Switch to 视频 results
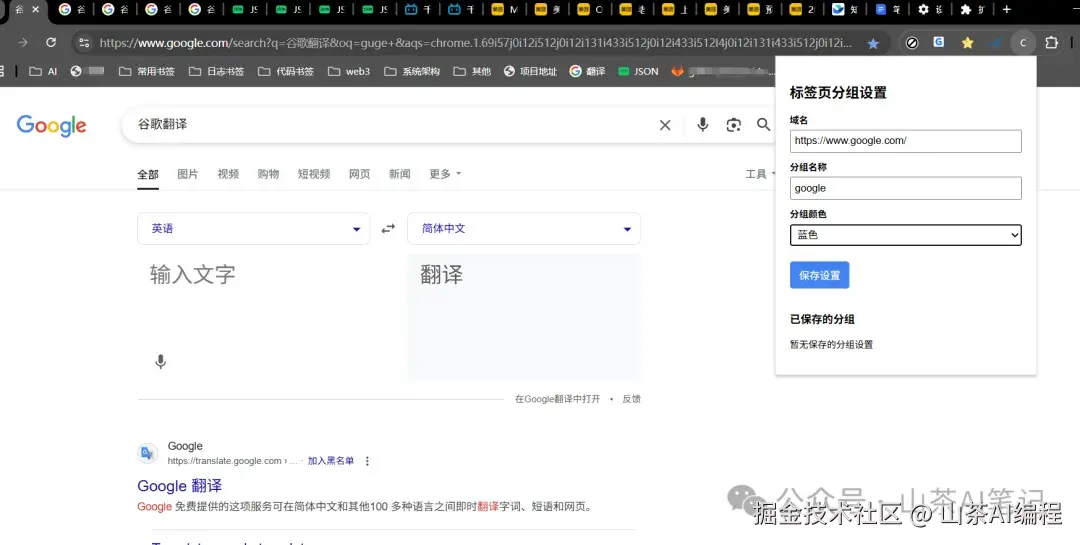The width and height of the screenshot is (1080, 545). click(x=228, y=174)
